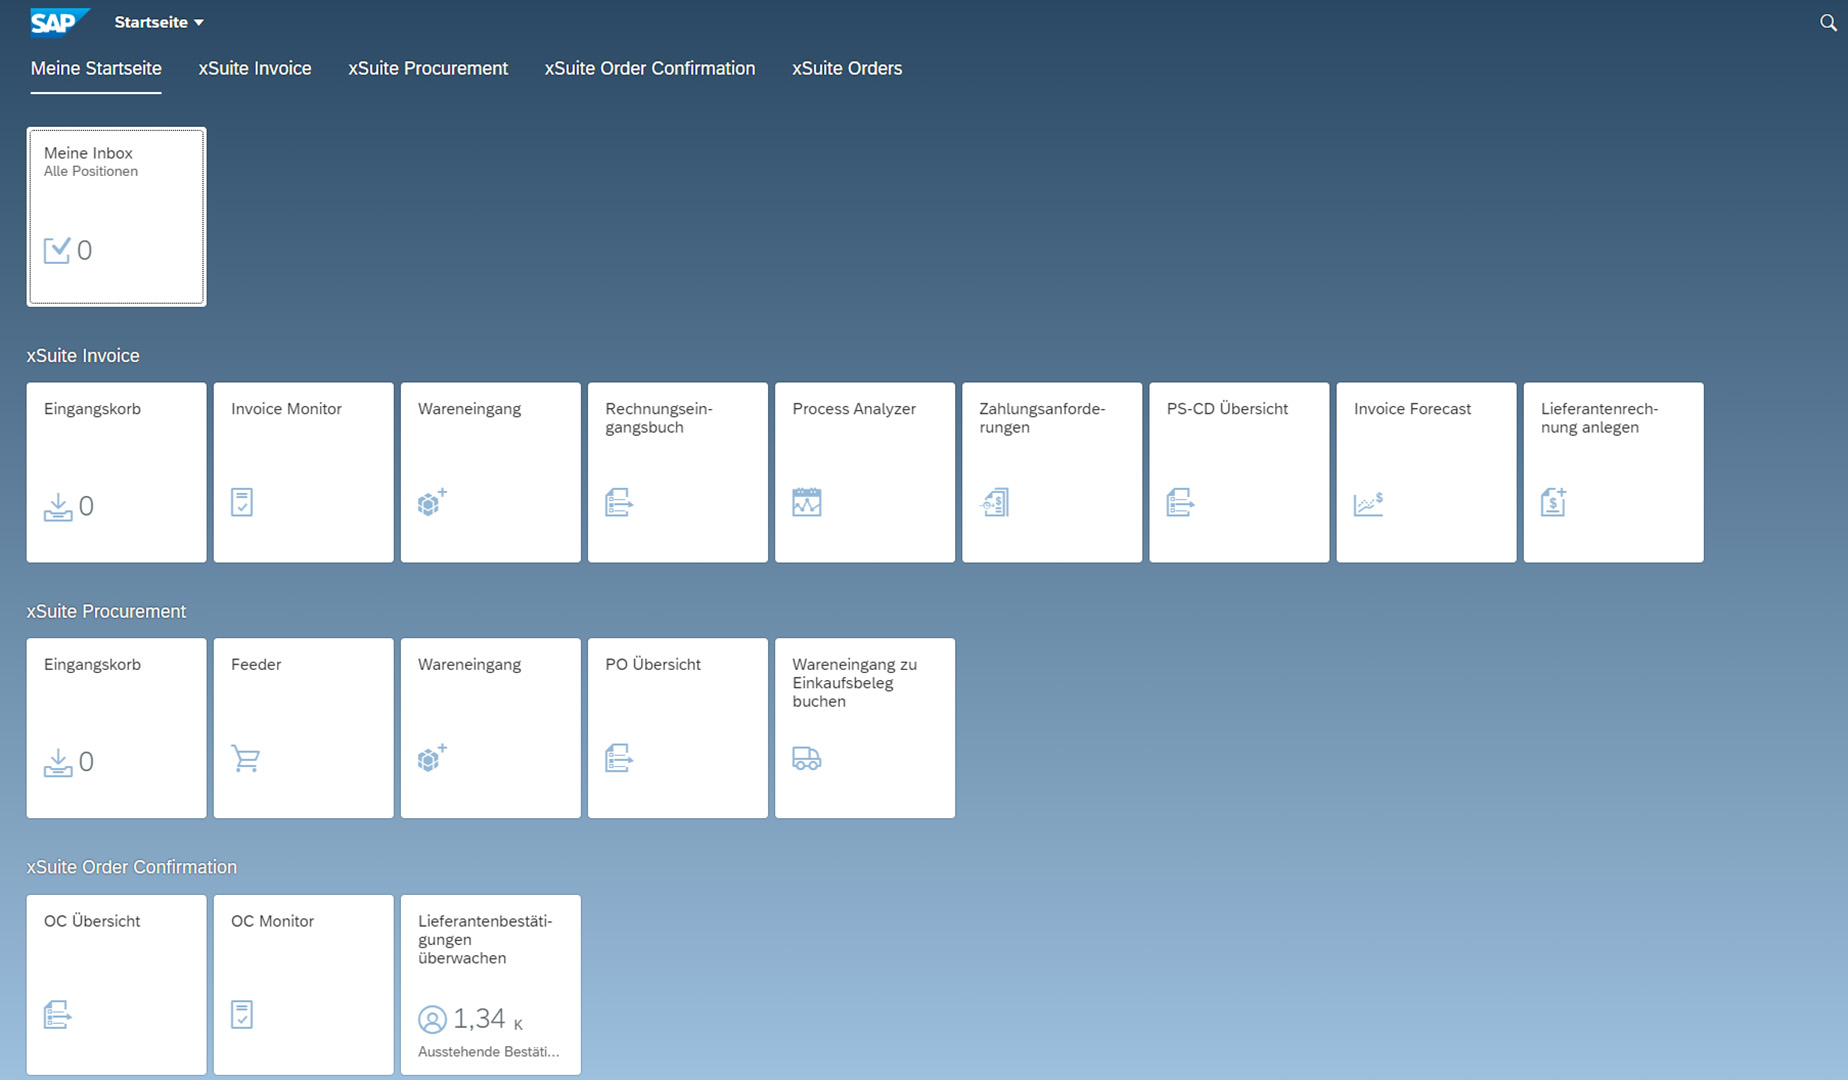1848x1080 pixels.
Task: Click the dollar chart icon on Invoice Forecast
Action: tap(1370, 504)
